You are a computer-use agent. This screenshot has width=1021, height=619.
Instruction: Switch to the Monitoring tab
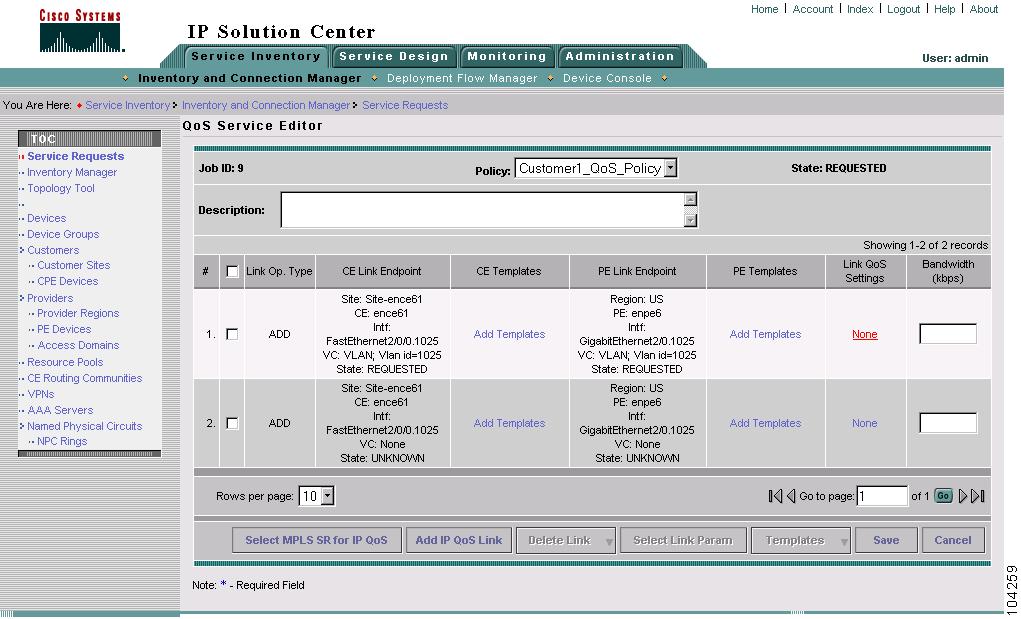[507, 57]
